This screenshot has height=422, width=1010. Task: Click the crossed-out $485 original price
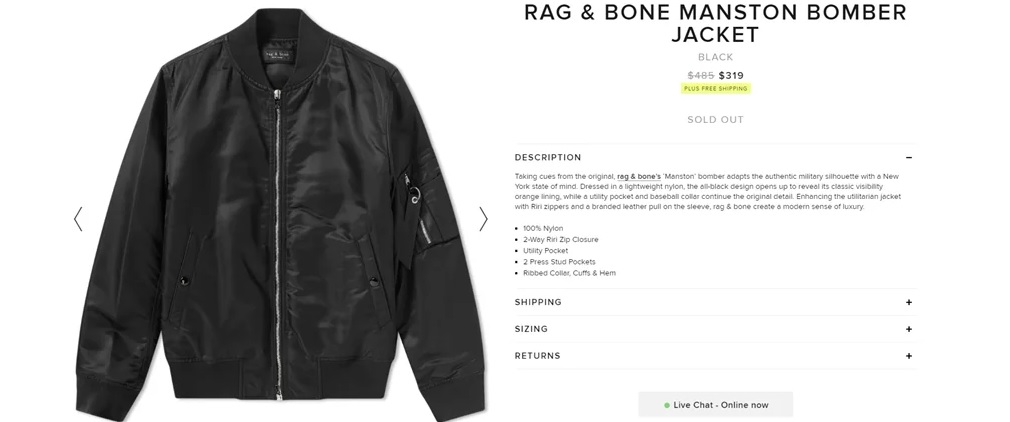click(701, 75)
